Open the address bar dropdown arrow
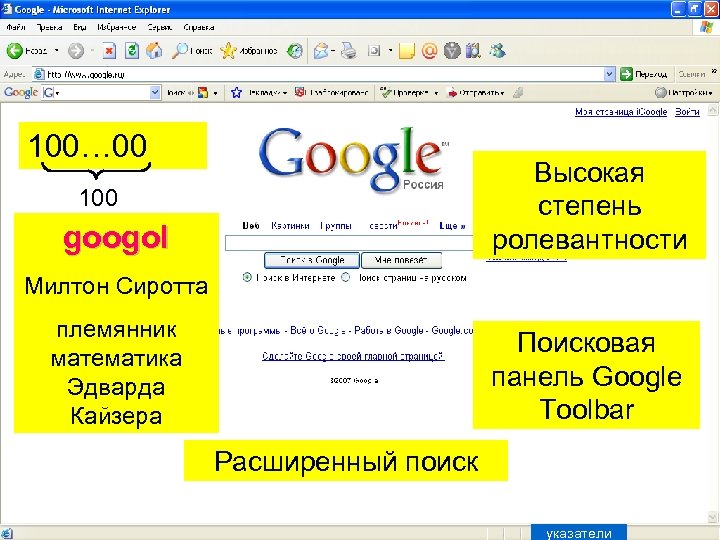 click(609, 74)
